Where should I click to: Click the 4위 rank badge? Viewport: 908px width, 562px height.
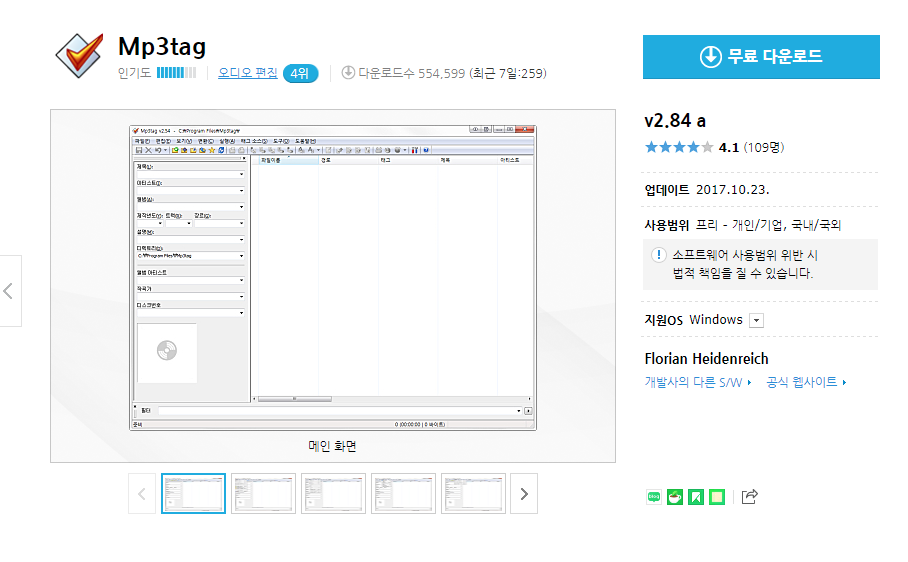point(300,74)
